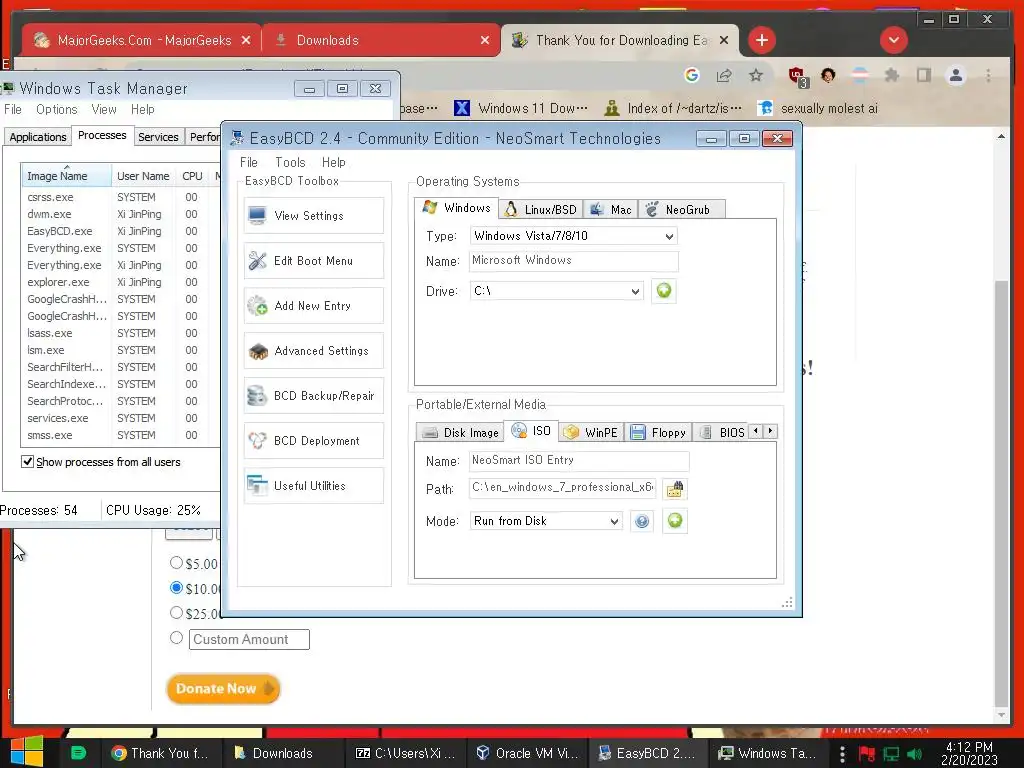Click red flag icon in system tray

point(867,754)
